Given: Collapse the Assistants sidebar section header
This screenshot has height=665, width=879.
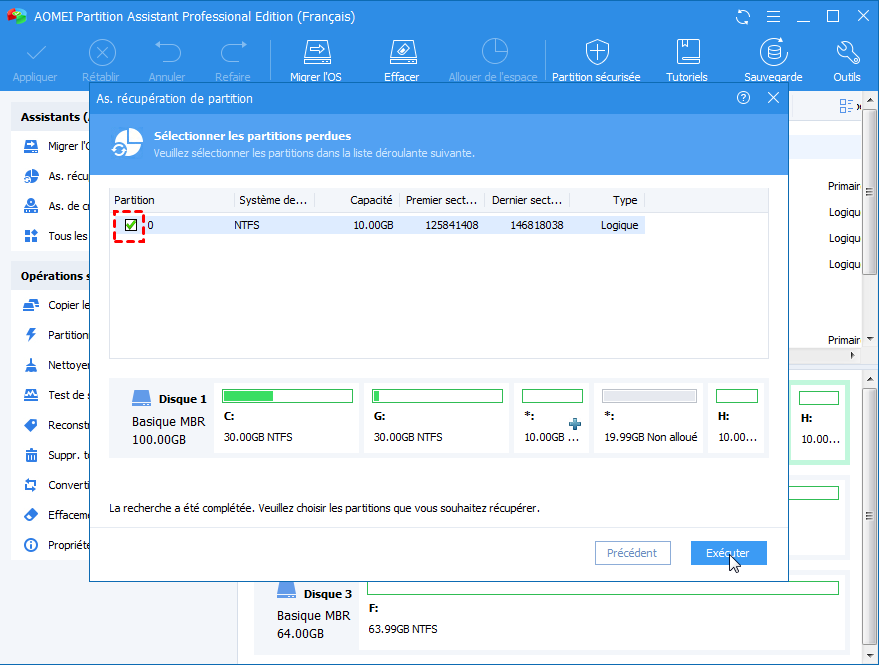Looking at the screenshot, I should coord(51,117).
